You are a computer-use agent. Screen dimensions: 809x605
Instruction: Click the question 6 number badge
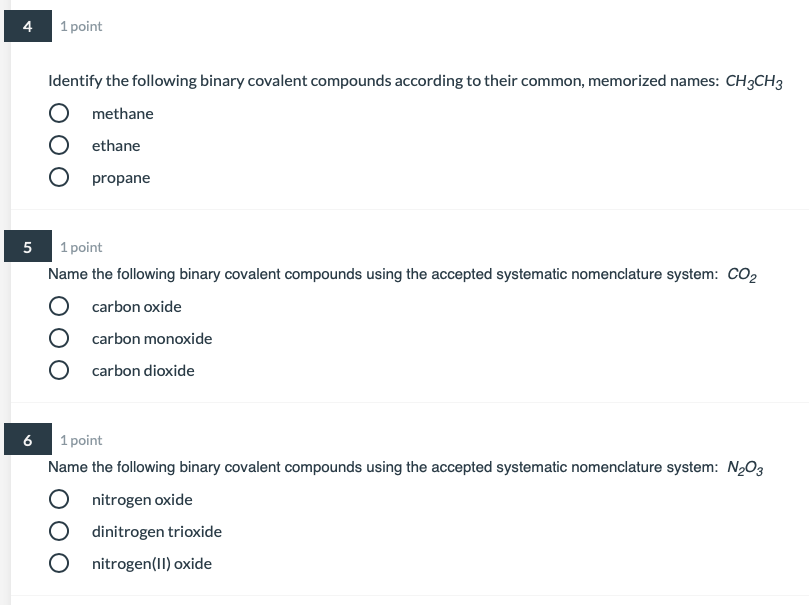(28, 439)
